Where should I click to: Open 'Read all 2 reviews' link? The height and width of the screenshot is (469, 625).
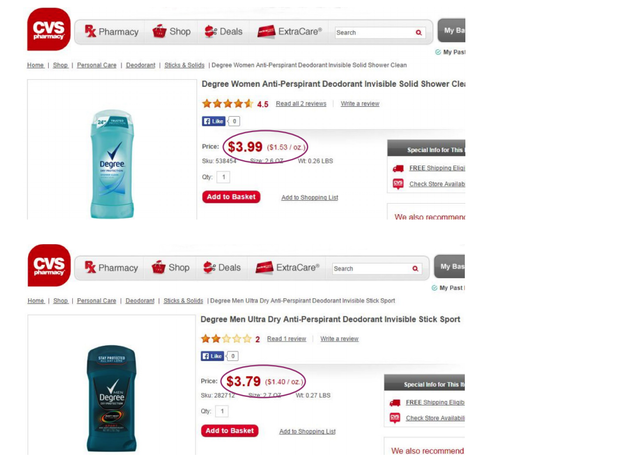[x=301, y=104]
